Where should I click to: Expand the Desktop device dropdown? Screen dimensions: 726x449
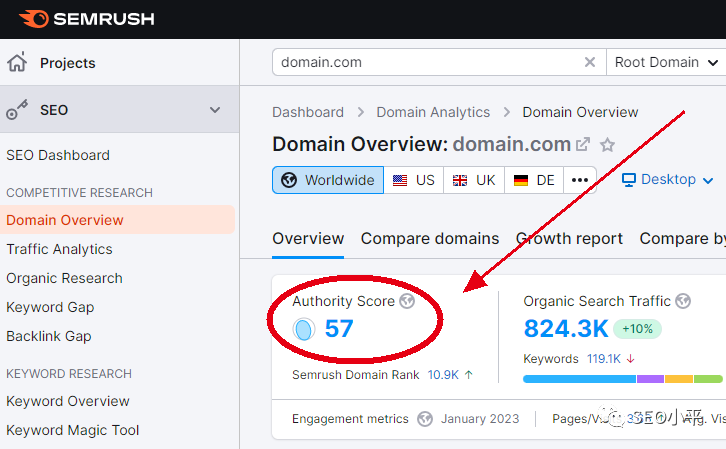point(667,180)
